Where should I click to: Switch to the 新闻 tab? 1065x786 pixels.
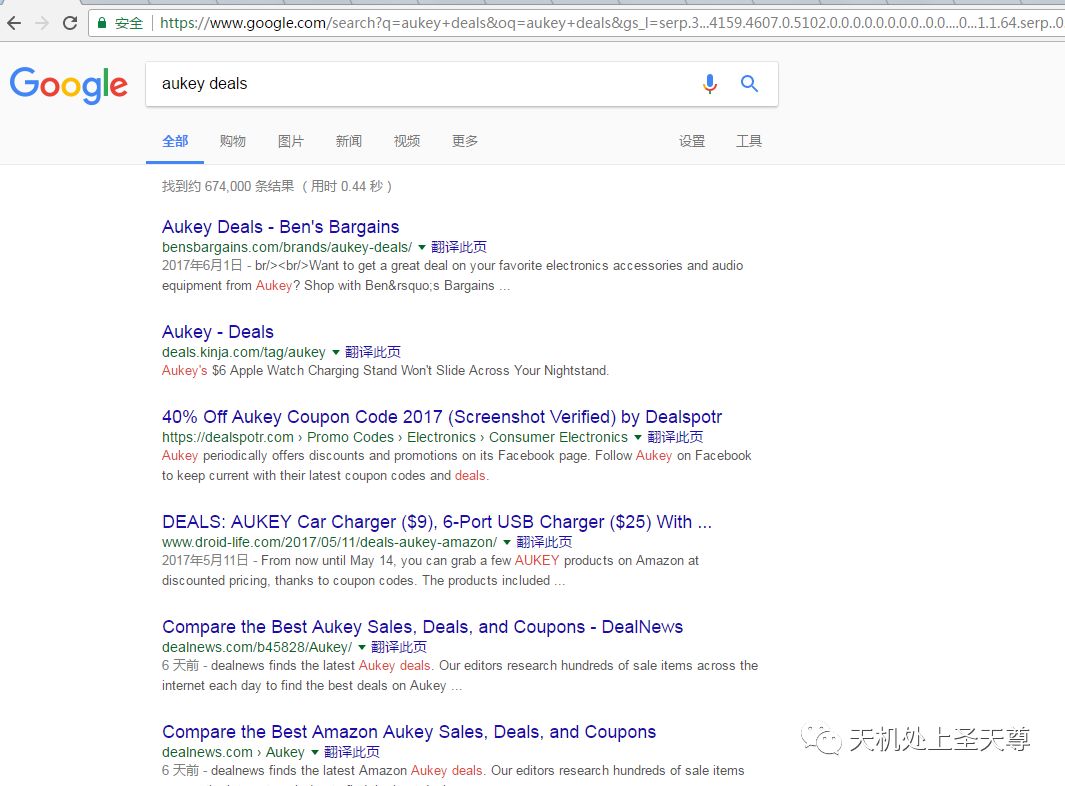(x=348, y=141)
